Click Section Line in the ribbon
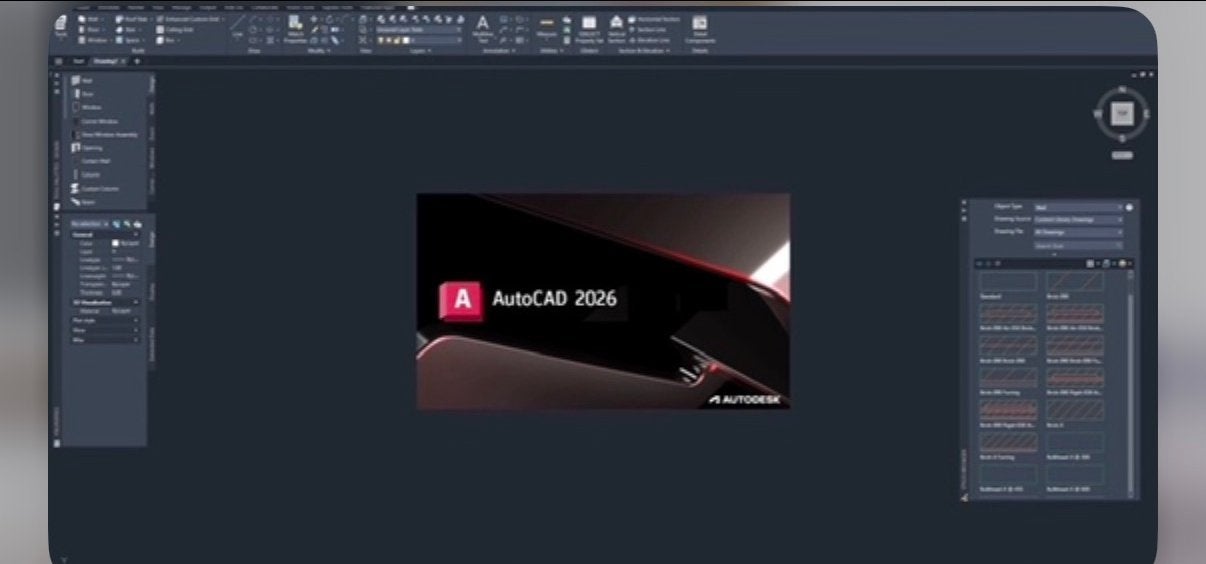This screenshot has width=1206, height=564. coord(647,29)
